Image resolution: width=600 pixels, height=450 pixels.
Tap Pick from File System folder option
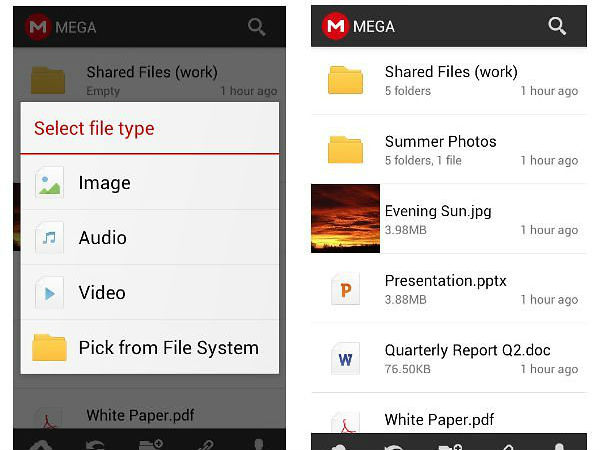[150, 348]
